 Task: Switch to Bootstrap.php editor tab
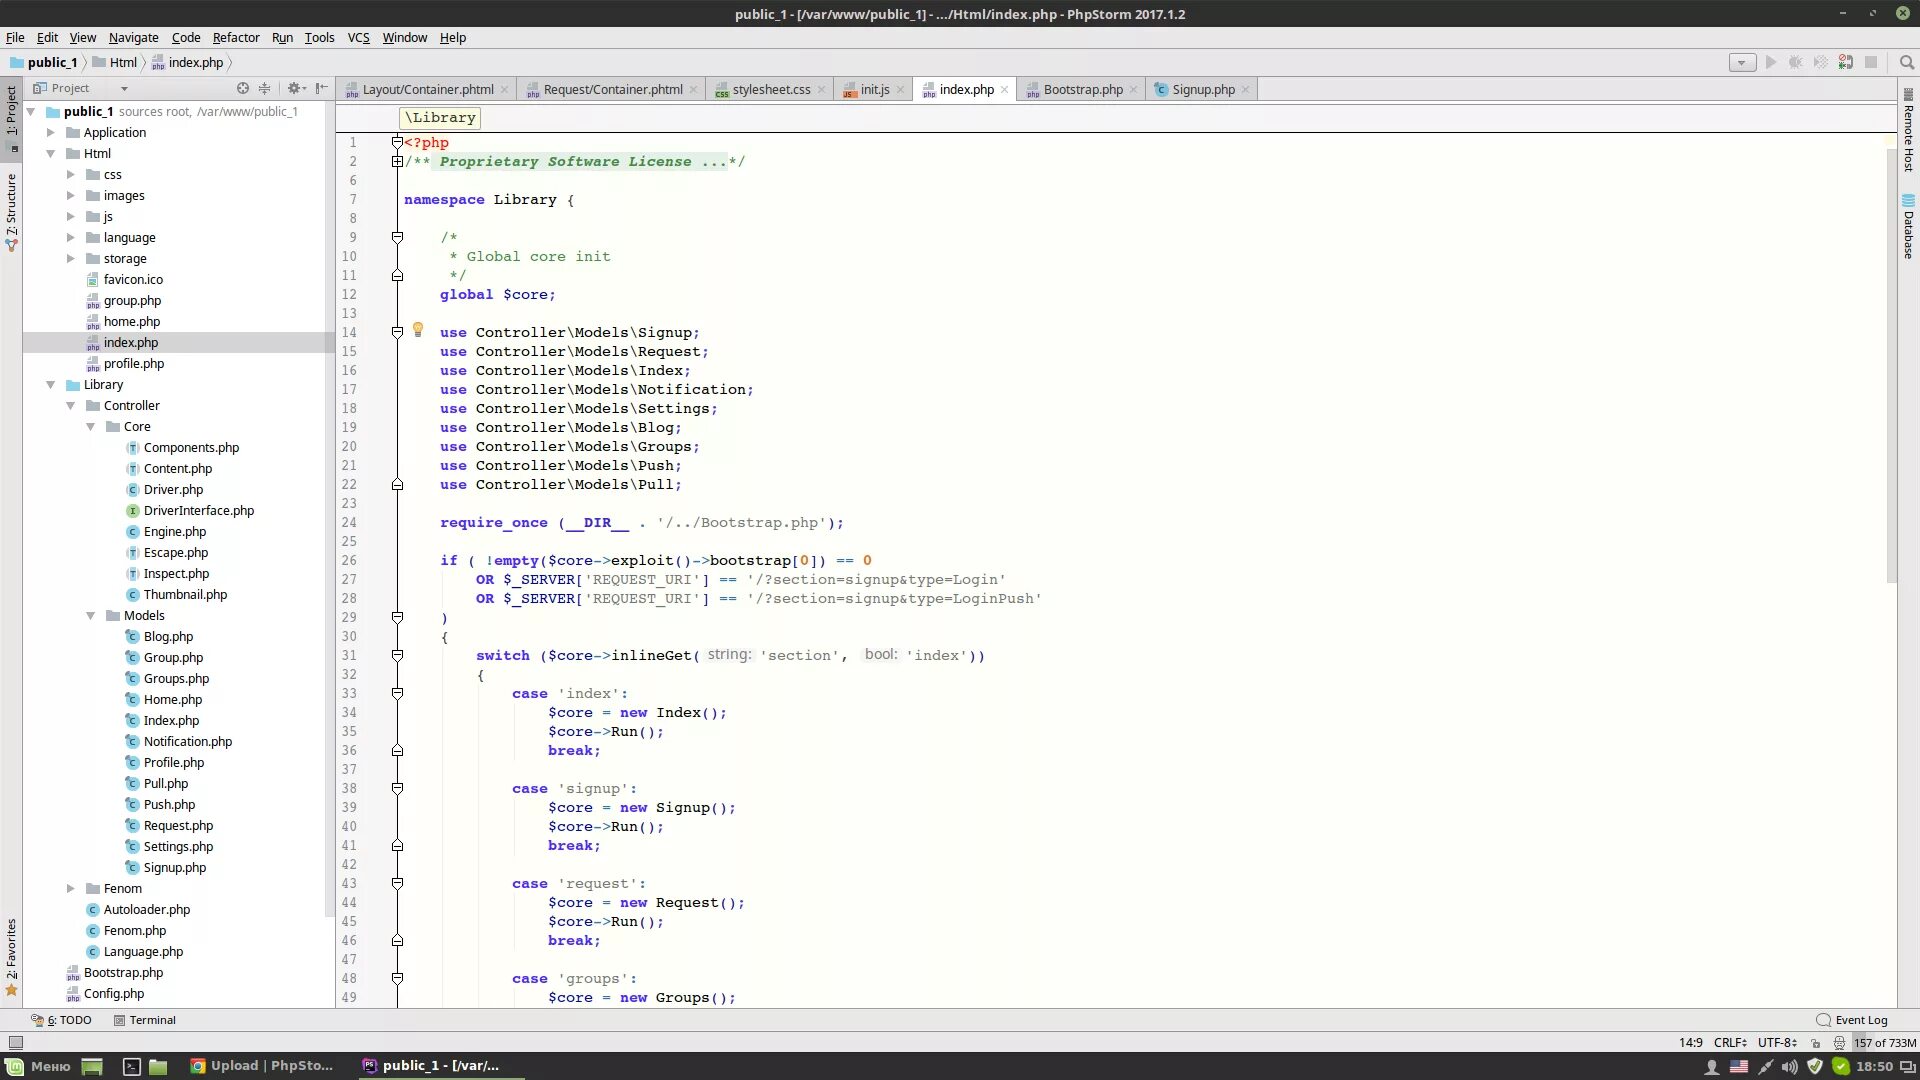pyautogui.click(x=1082, y=89)
